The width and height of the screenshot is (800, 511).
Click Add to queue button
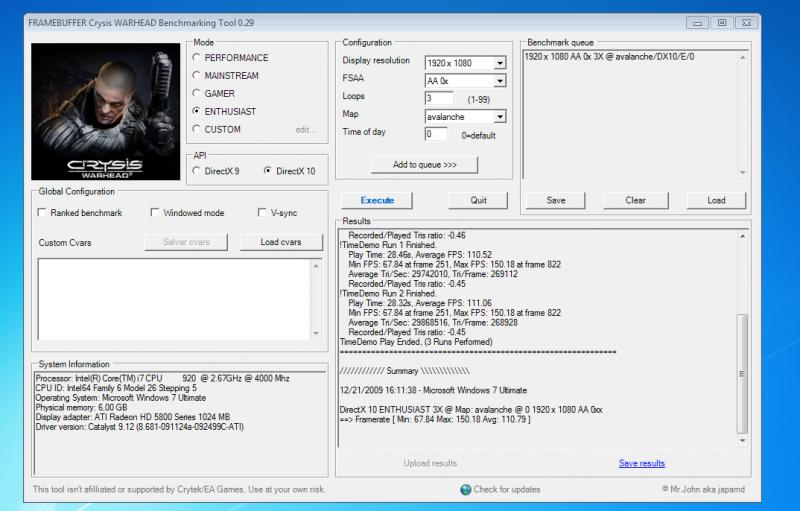click(424, 165)
